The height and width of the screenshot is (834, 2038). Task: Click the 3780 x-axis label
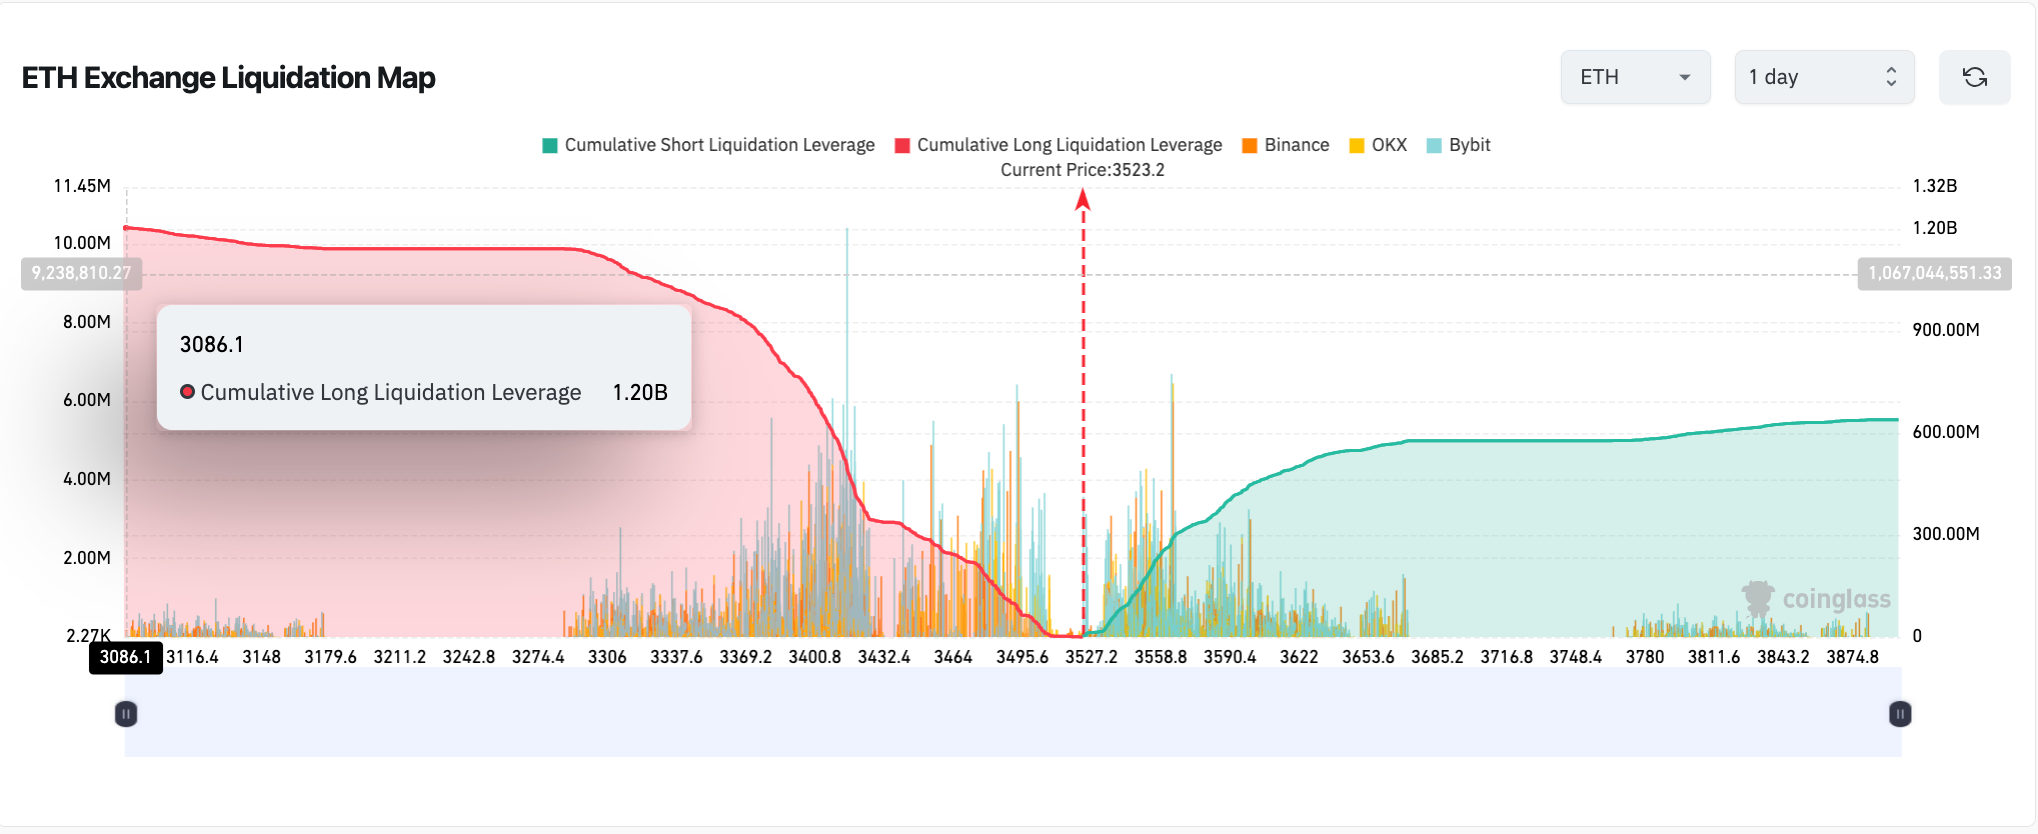click(x=1645, y=657)
